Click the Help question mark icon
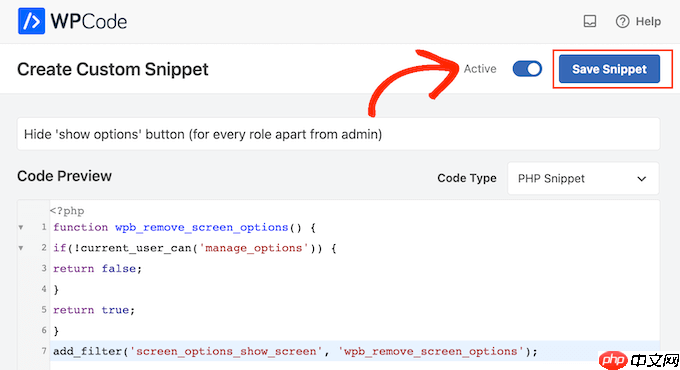680x370 pixels. tap(622, 21)
